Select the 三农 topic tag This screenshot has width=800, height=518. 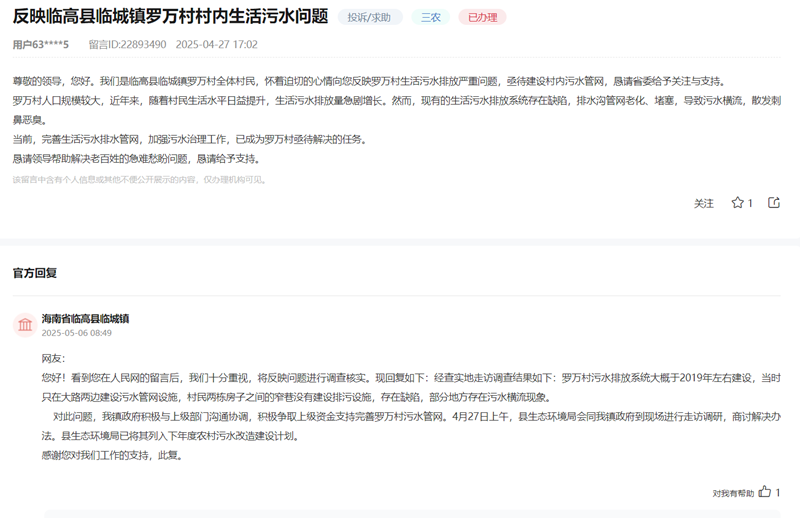pos(430,17)
